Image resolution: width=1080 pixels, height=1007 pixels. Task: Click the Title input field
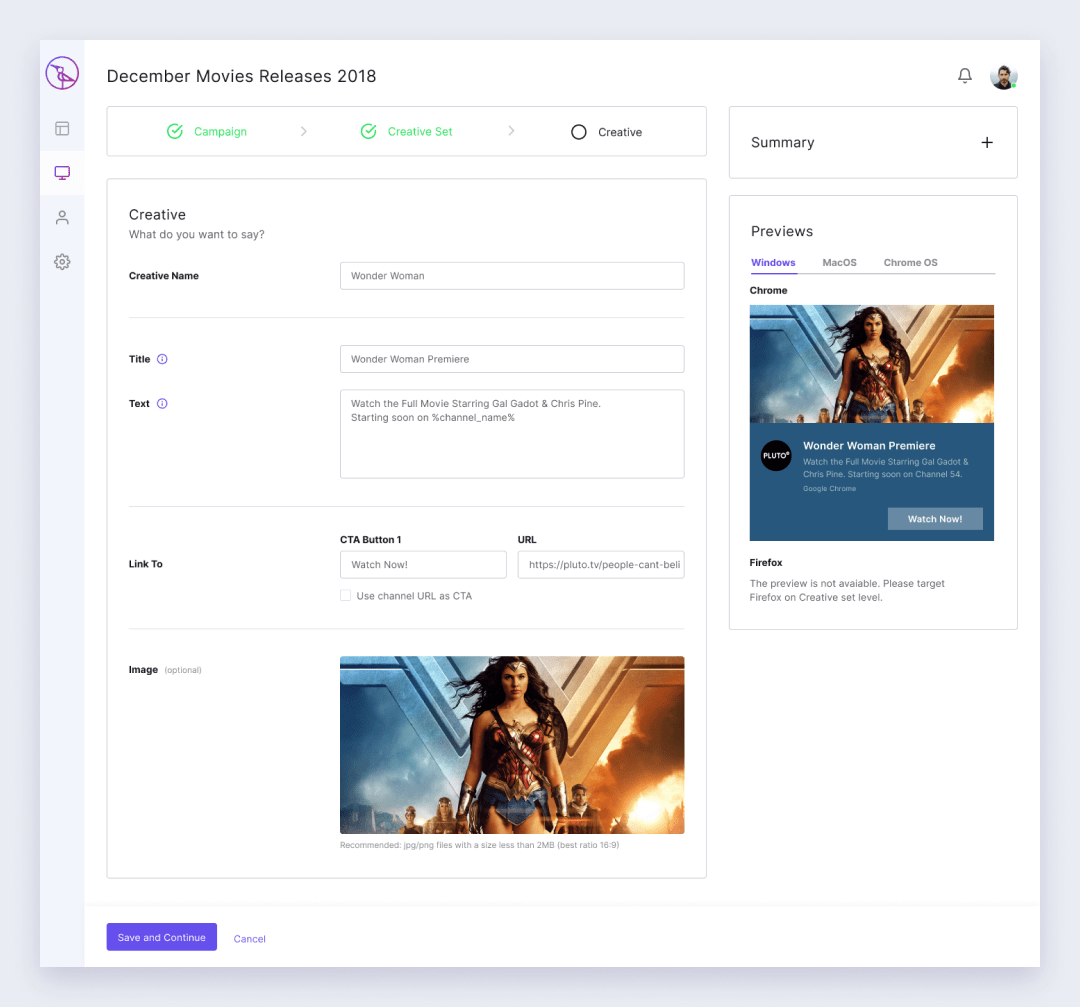(512, 359)
